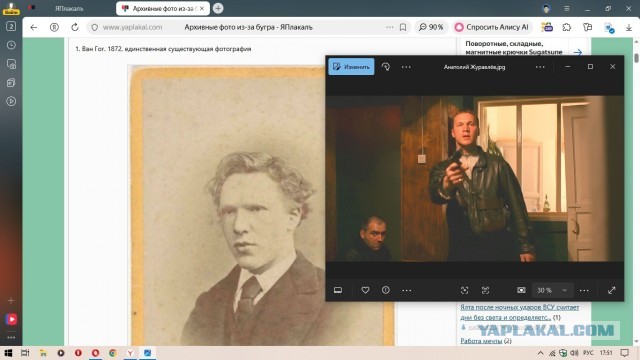Image resolution: width=640 pixels, height=360 pixels.
Task: Click the 90 % zoom indicator in address bar
Action: pyautogui.click(x=431, y=27)
